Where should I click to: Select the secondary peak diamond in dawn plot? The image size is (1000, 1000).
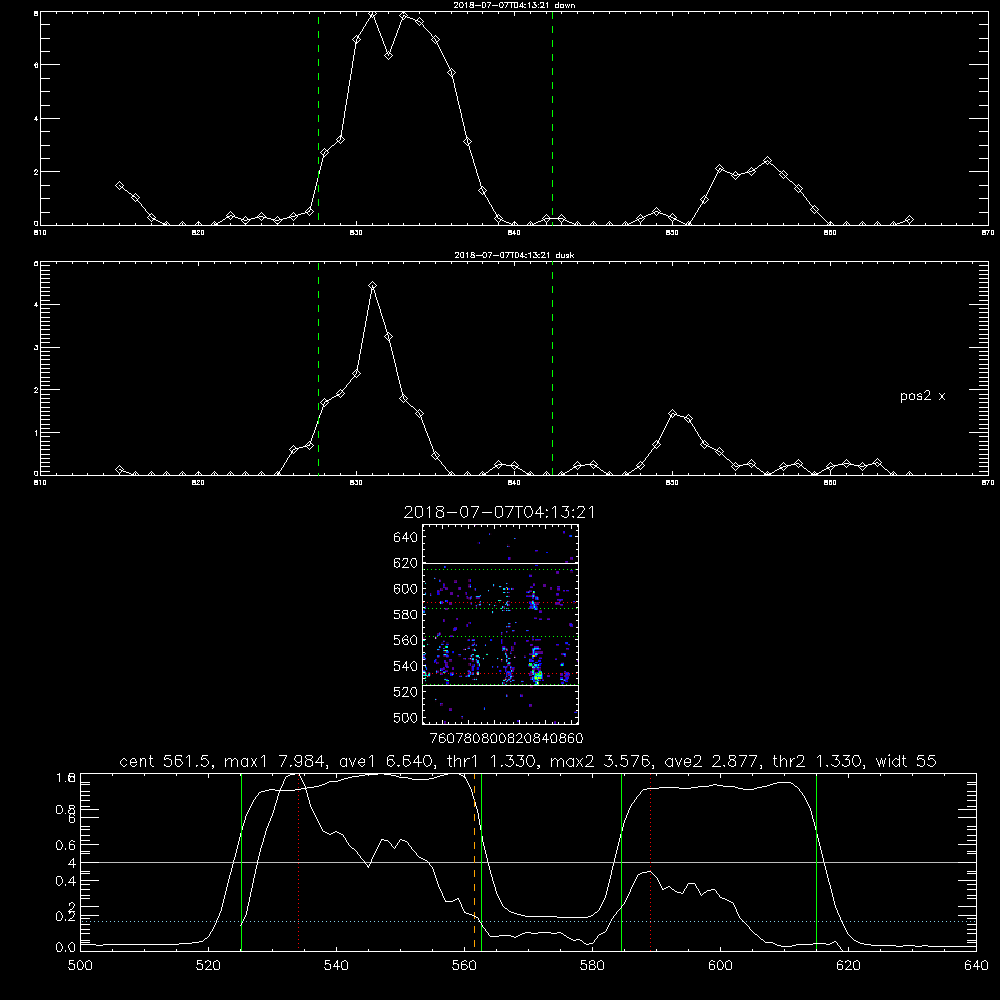click(x=768, y=161)
